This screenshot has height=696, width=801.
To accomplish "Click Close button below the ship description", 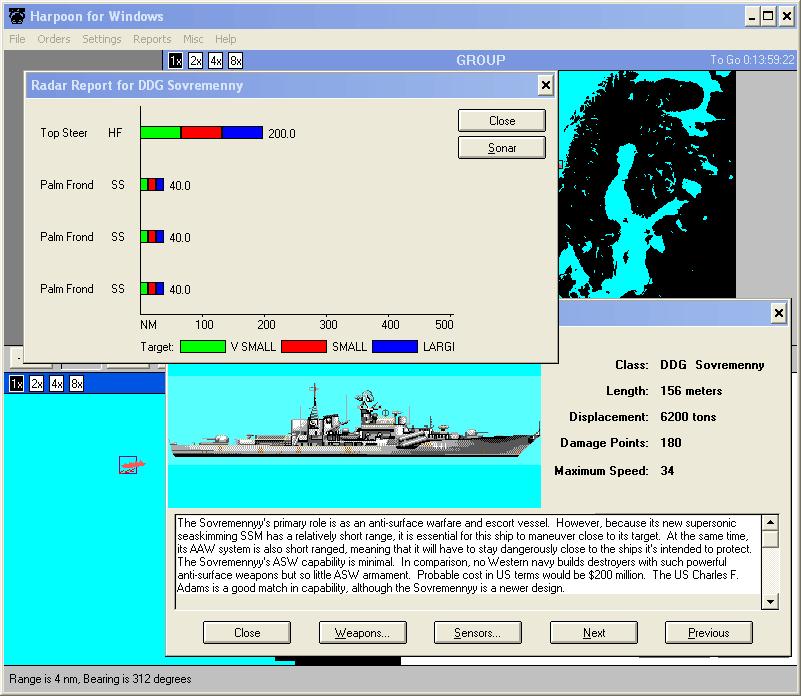I will (x=247, y=633).
